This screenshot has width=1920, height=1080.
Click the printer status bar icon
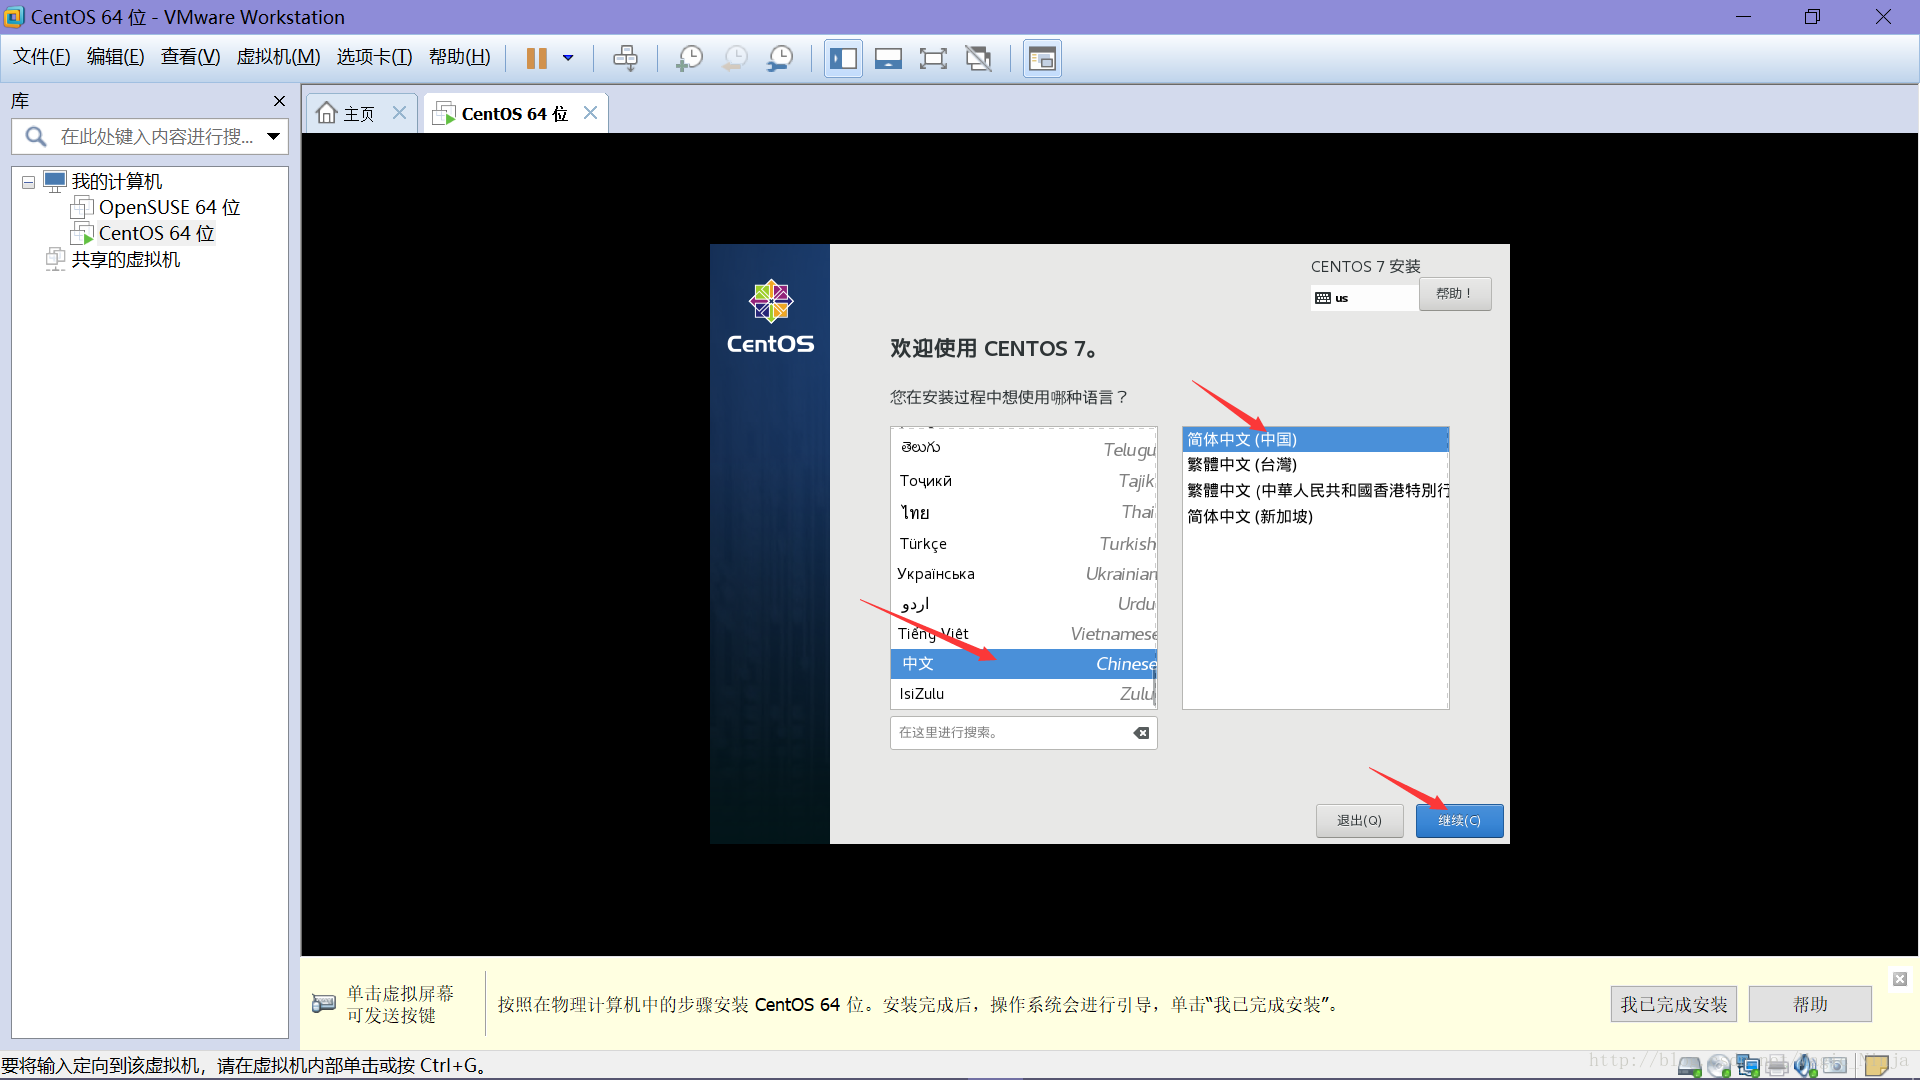click(1777, 1066)
